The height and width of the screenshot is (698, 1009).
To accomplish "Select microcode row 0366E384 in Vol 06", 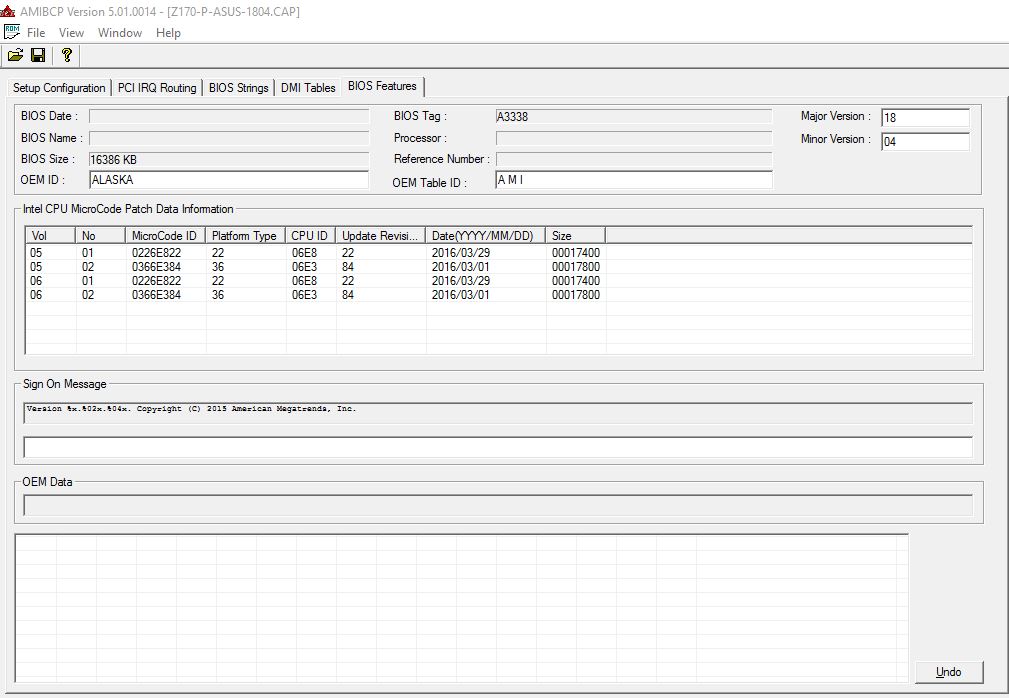I will [315, 295].
